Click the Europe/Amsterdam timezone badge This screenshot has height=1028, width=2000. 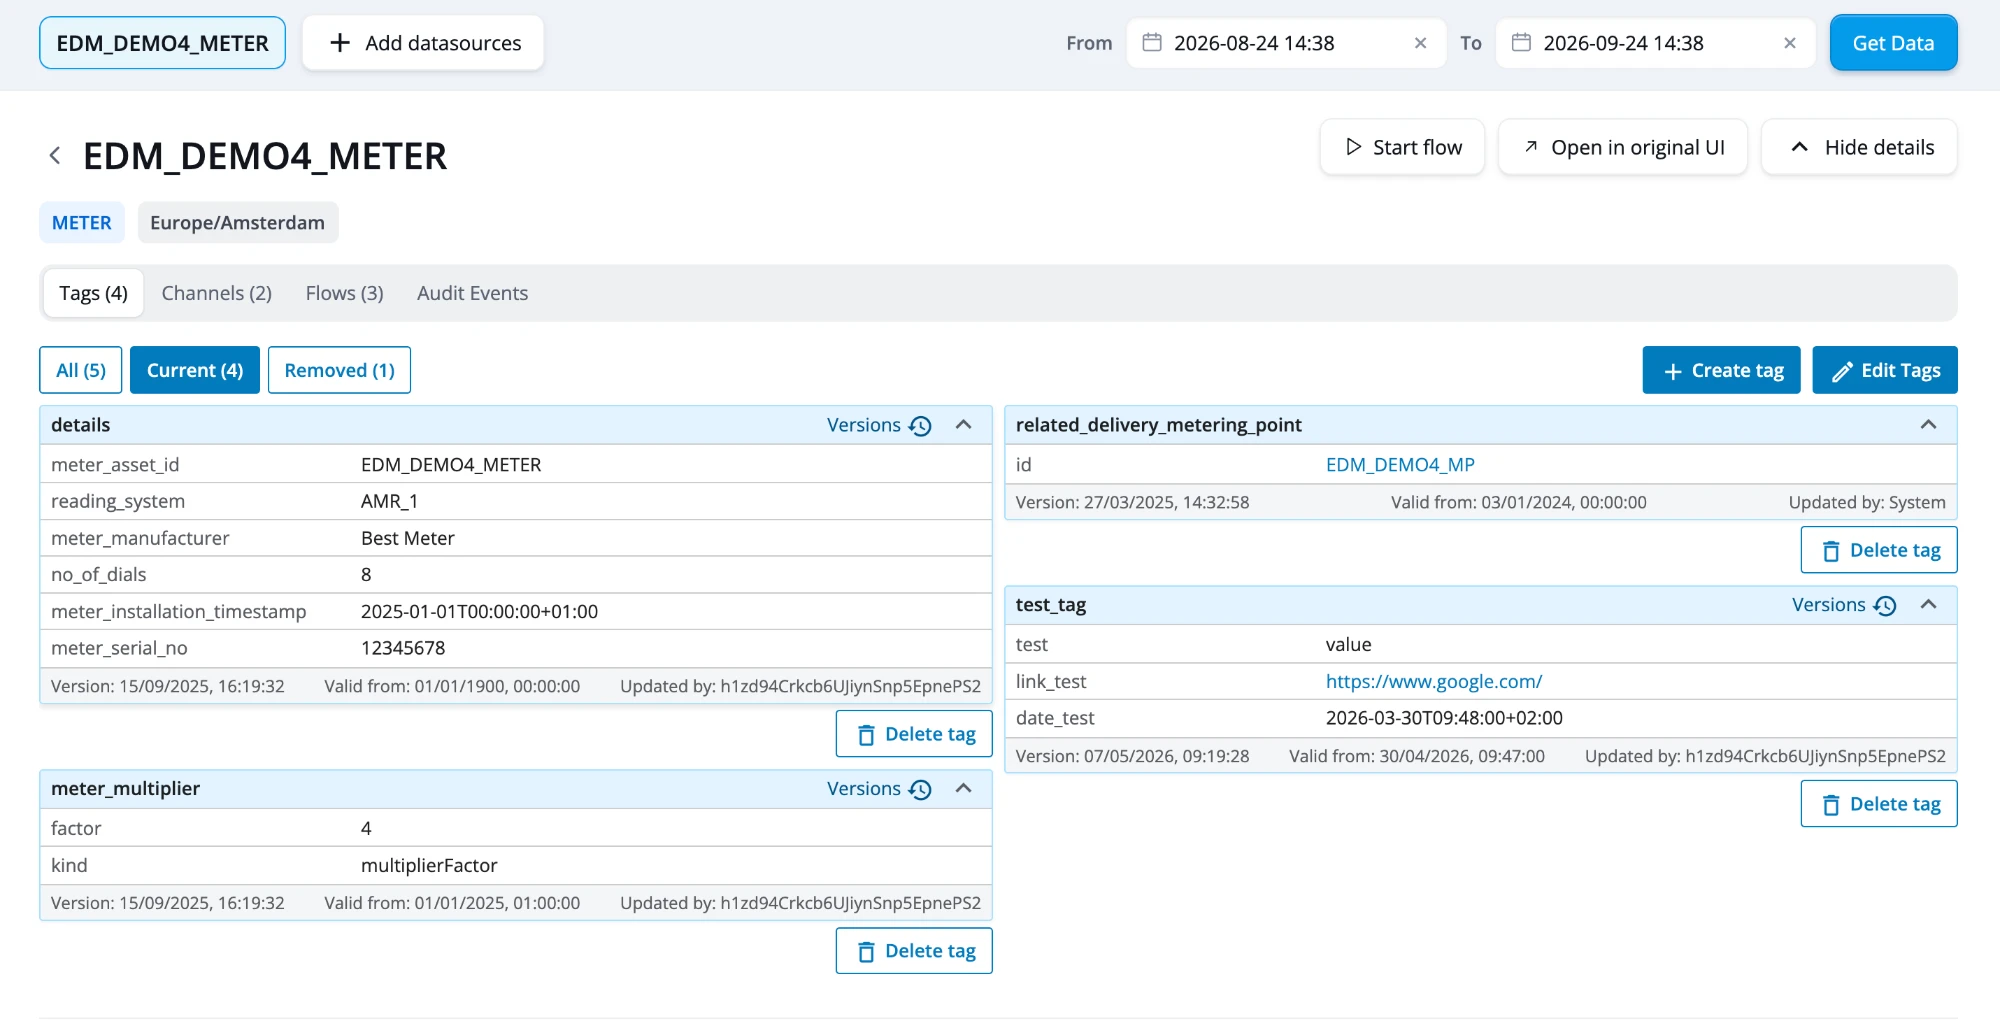[x=238, y=223]
